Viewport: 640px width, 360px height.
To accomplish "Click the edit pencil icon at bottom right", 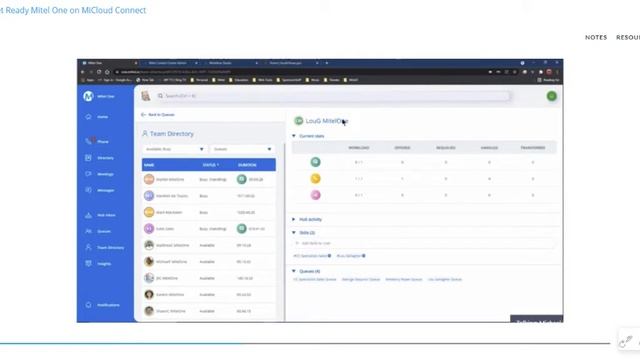I will coord(625,341).
